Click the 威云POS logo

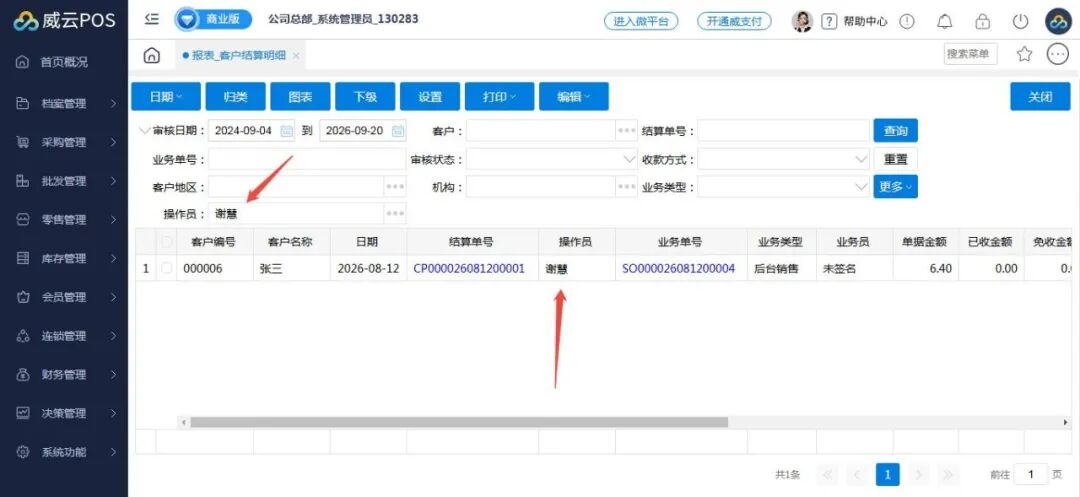pos(64,21)
